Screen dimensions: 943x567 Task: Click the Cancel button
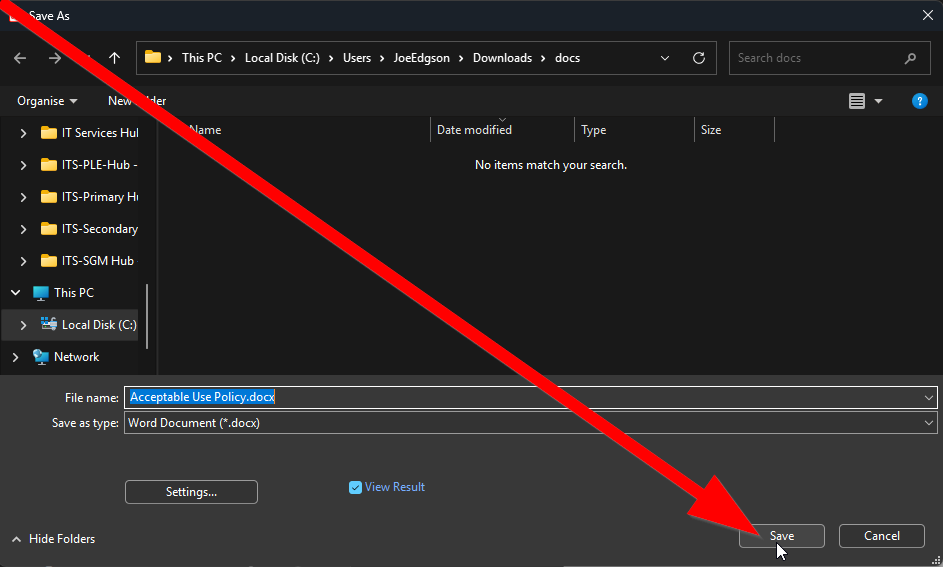[881, 536]
